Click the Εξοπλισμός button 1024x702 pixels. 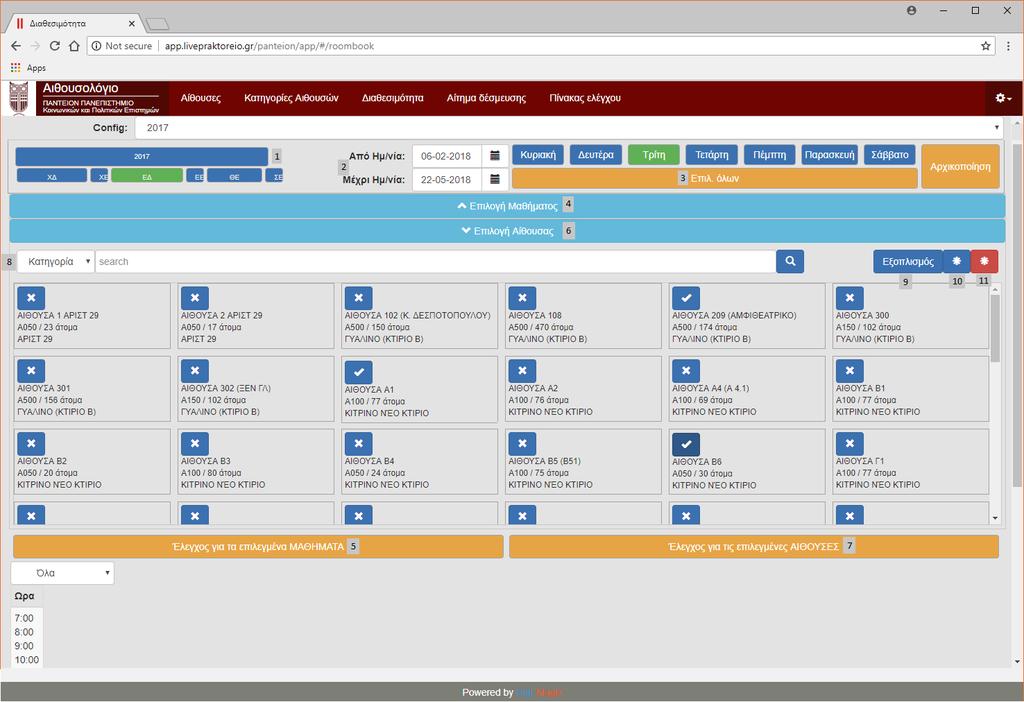tap(908, 261)
